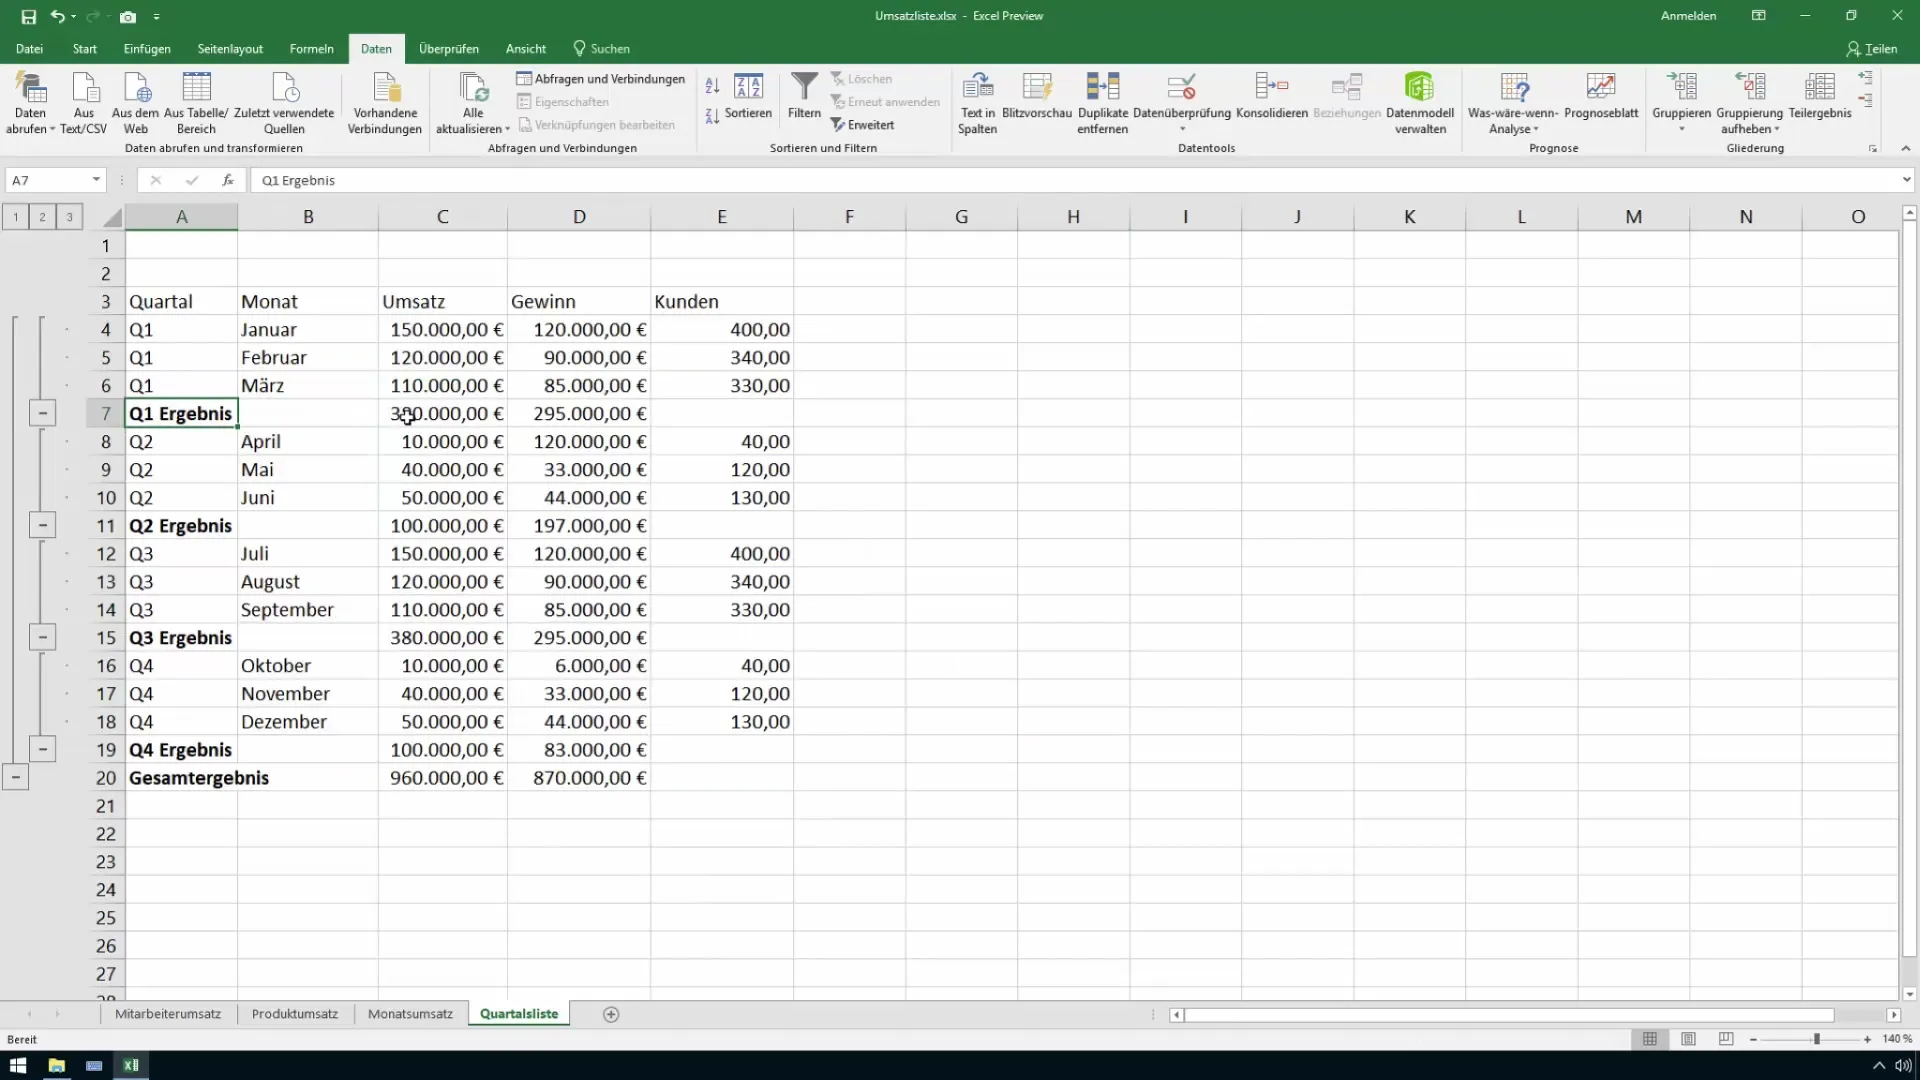The width and height of the screenshot is (1920, 1080).
Task: Open Was-wäre-wenn-Analyse menu
Action: (1513, 103)
